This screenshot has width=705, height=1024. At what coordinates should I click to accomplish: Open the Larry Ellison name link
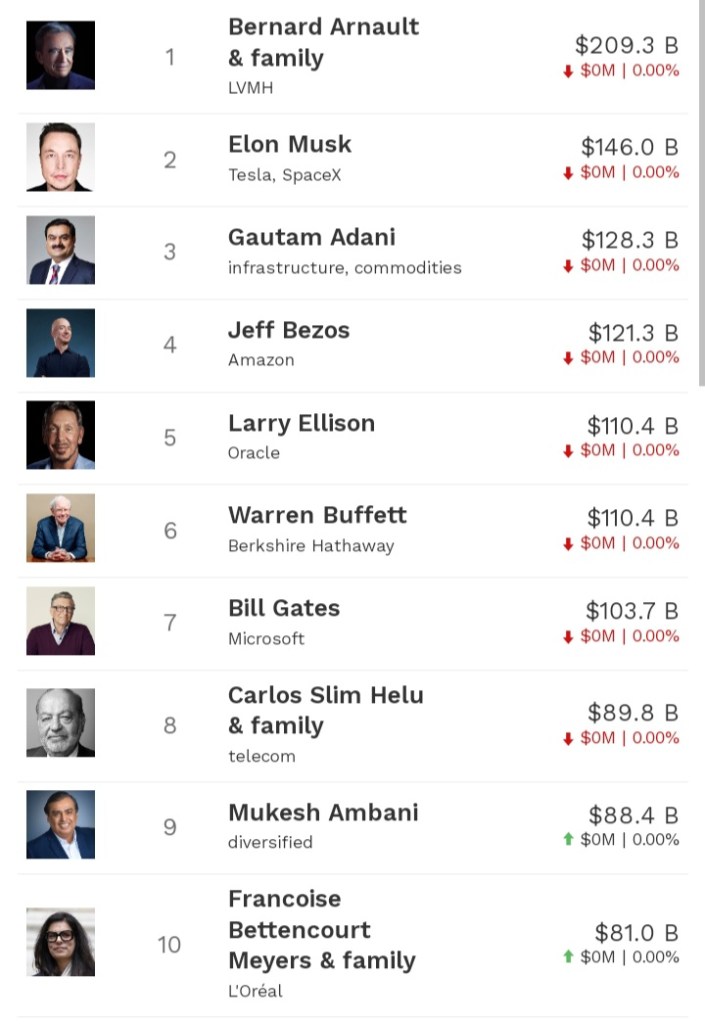(301, 423)
